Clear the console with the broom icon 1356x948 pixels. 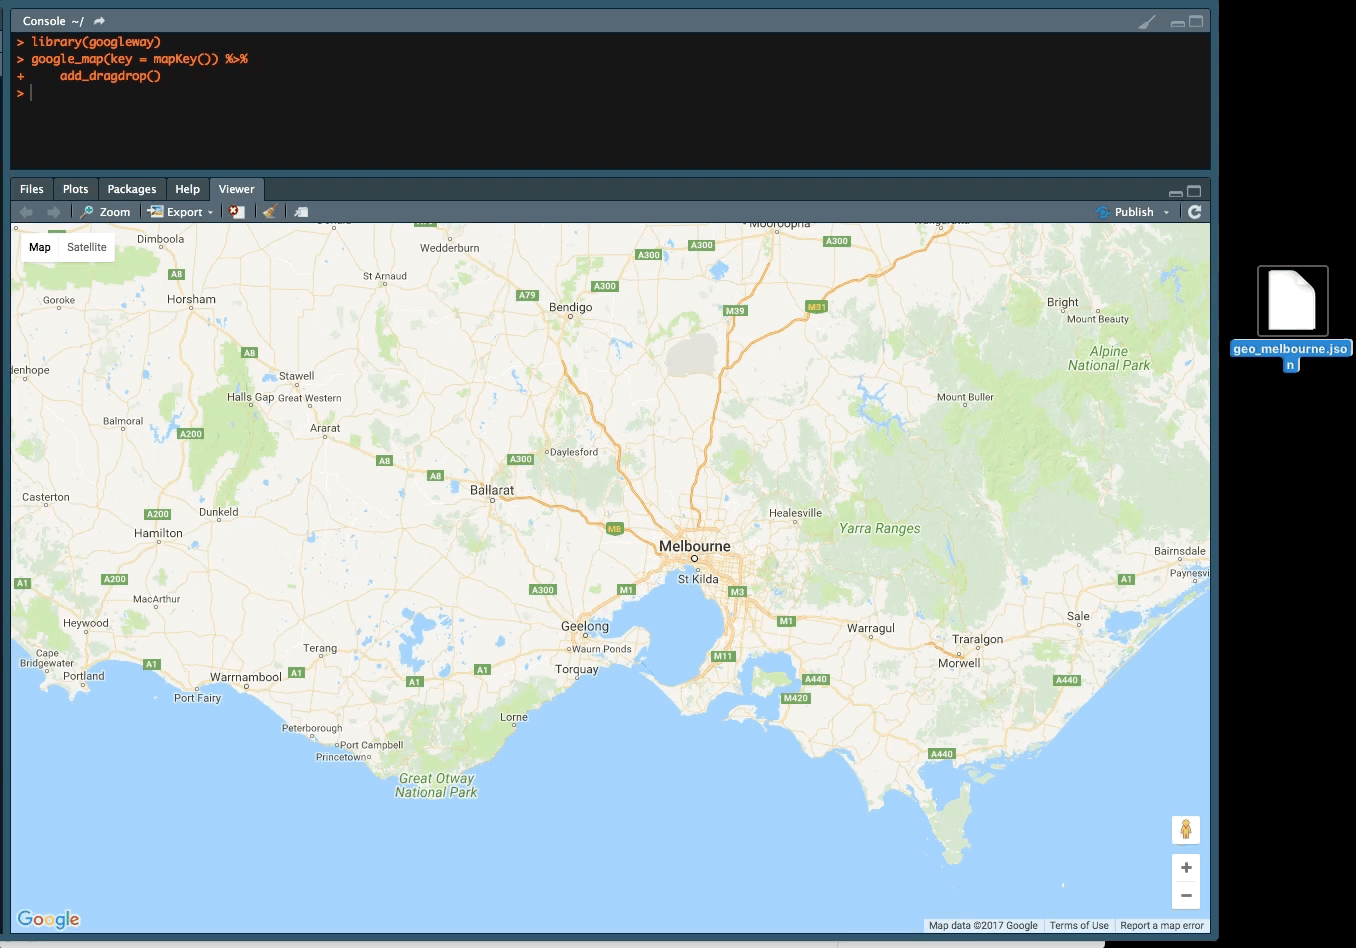tap(1147, 21)
